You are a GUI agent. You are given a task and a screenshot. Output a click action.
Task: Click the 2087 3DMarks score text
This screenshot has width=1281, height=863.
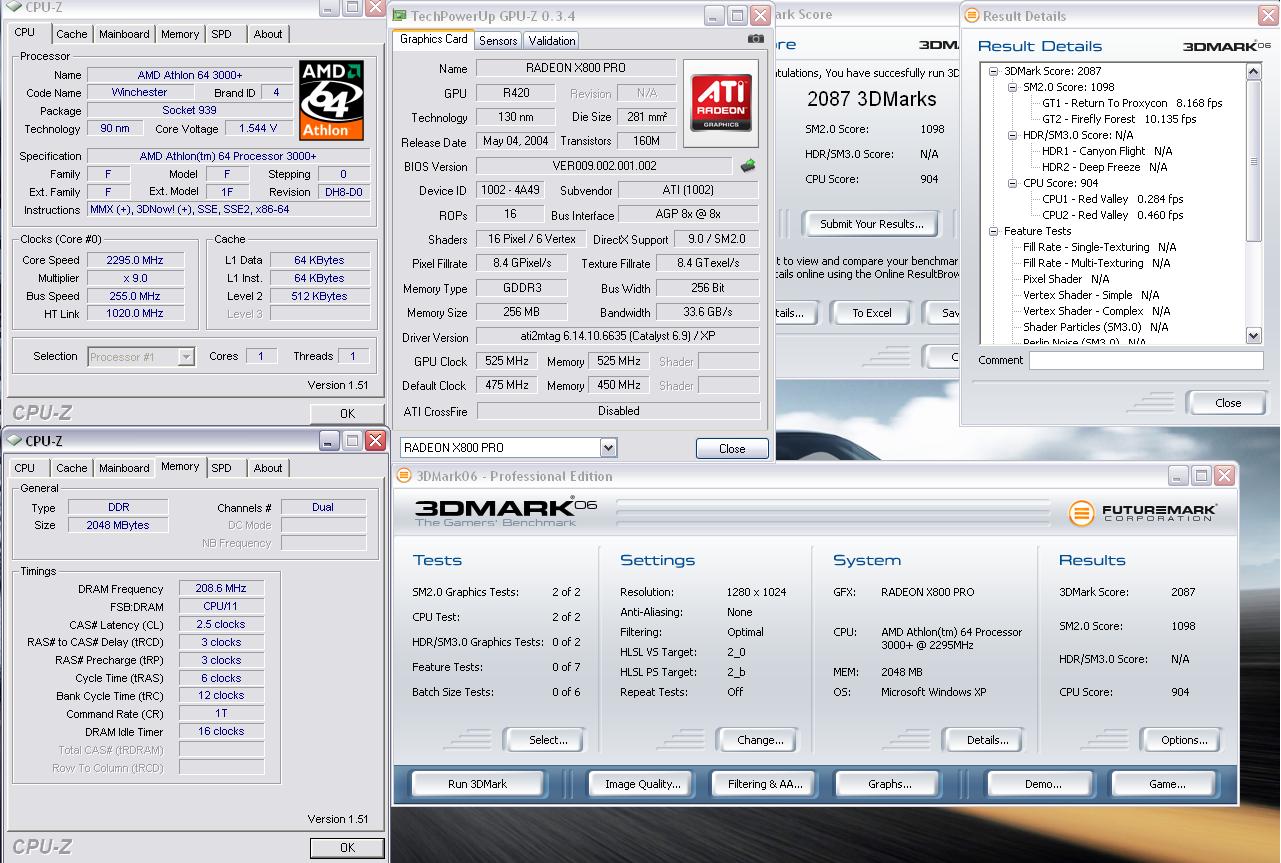[872, 99]
